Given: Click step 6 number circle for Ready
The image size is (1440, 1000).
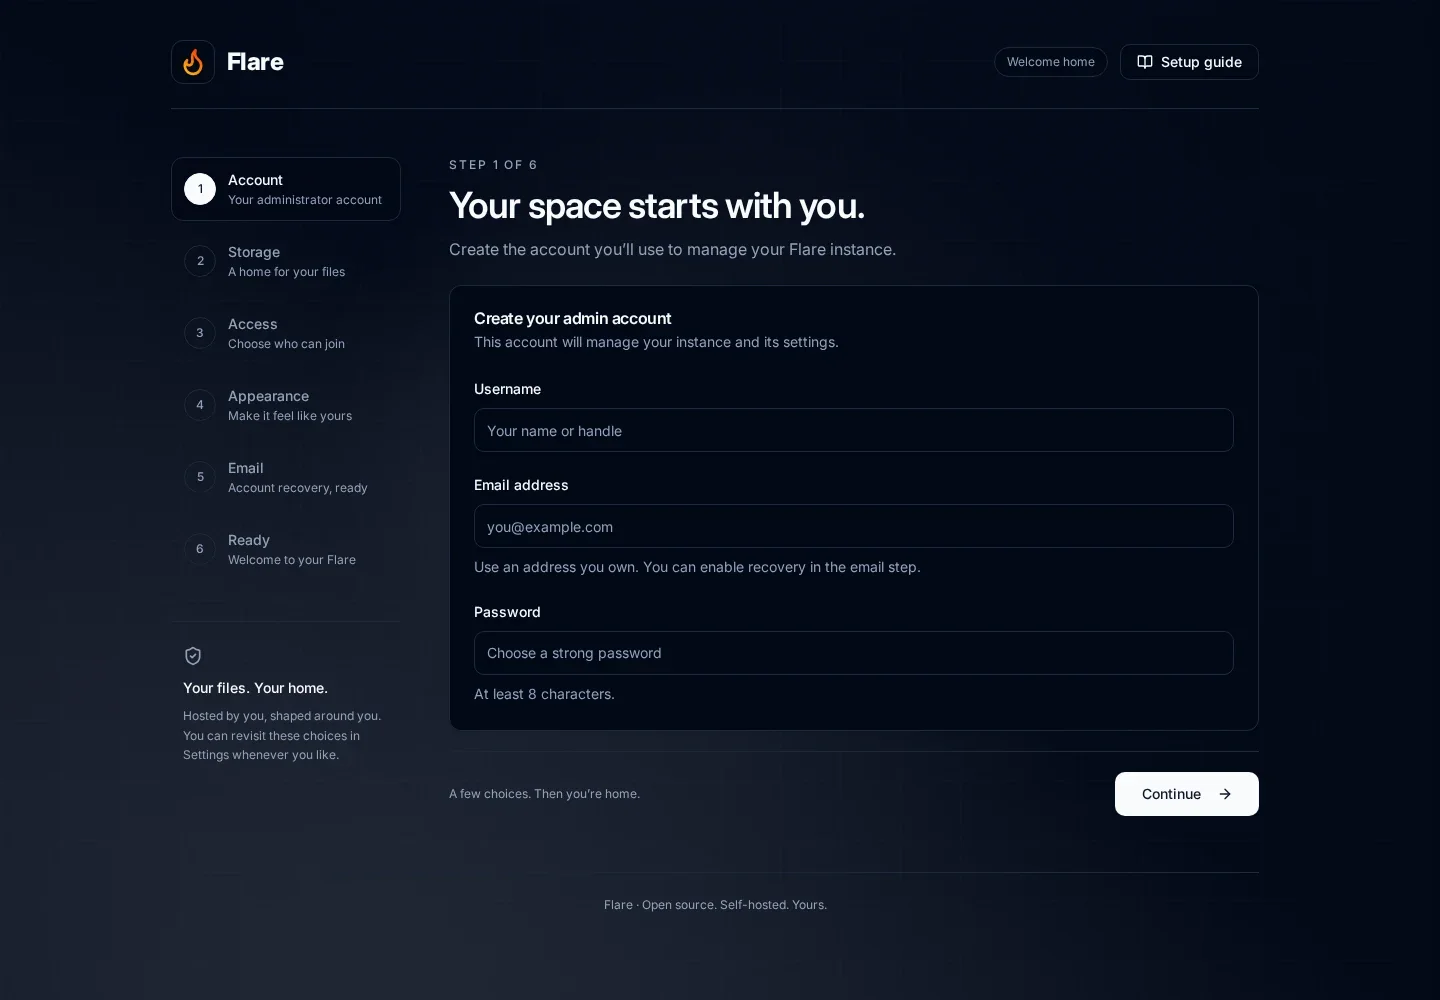Looking at the screenshot, I should pos(200,549).
